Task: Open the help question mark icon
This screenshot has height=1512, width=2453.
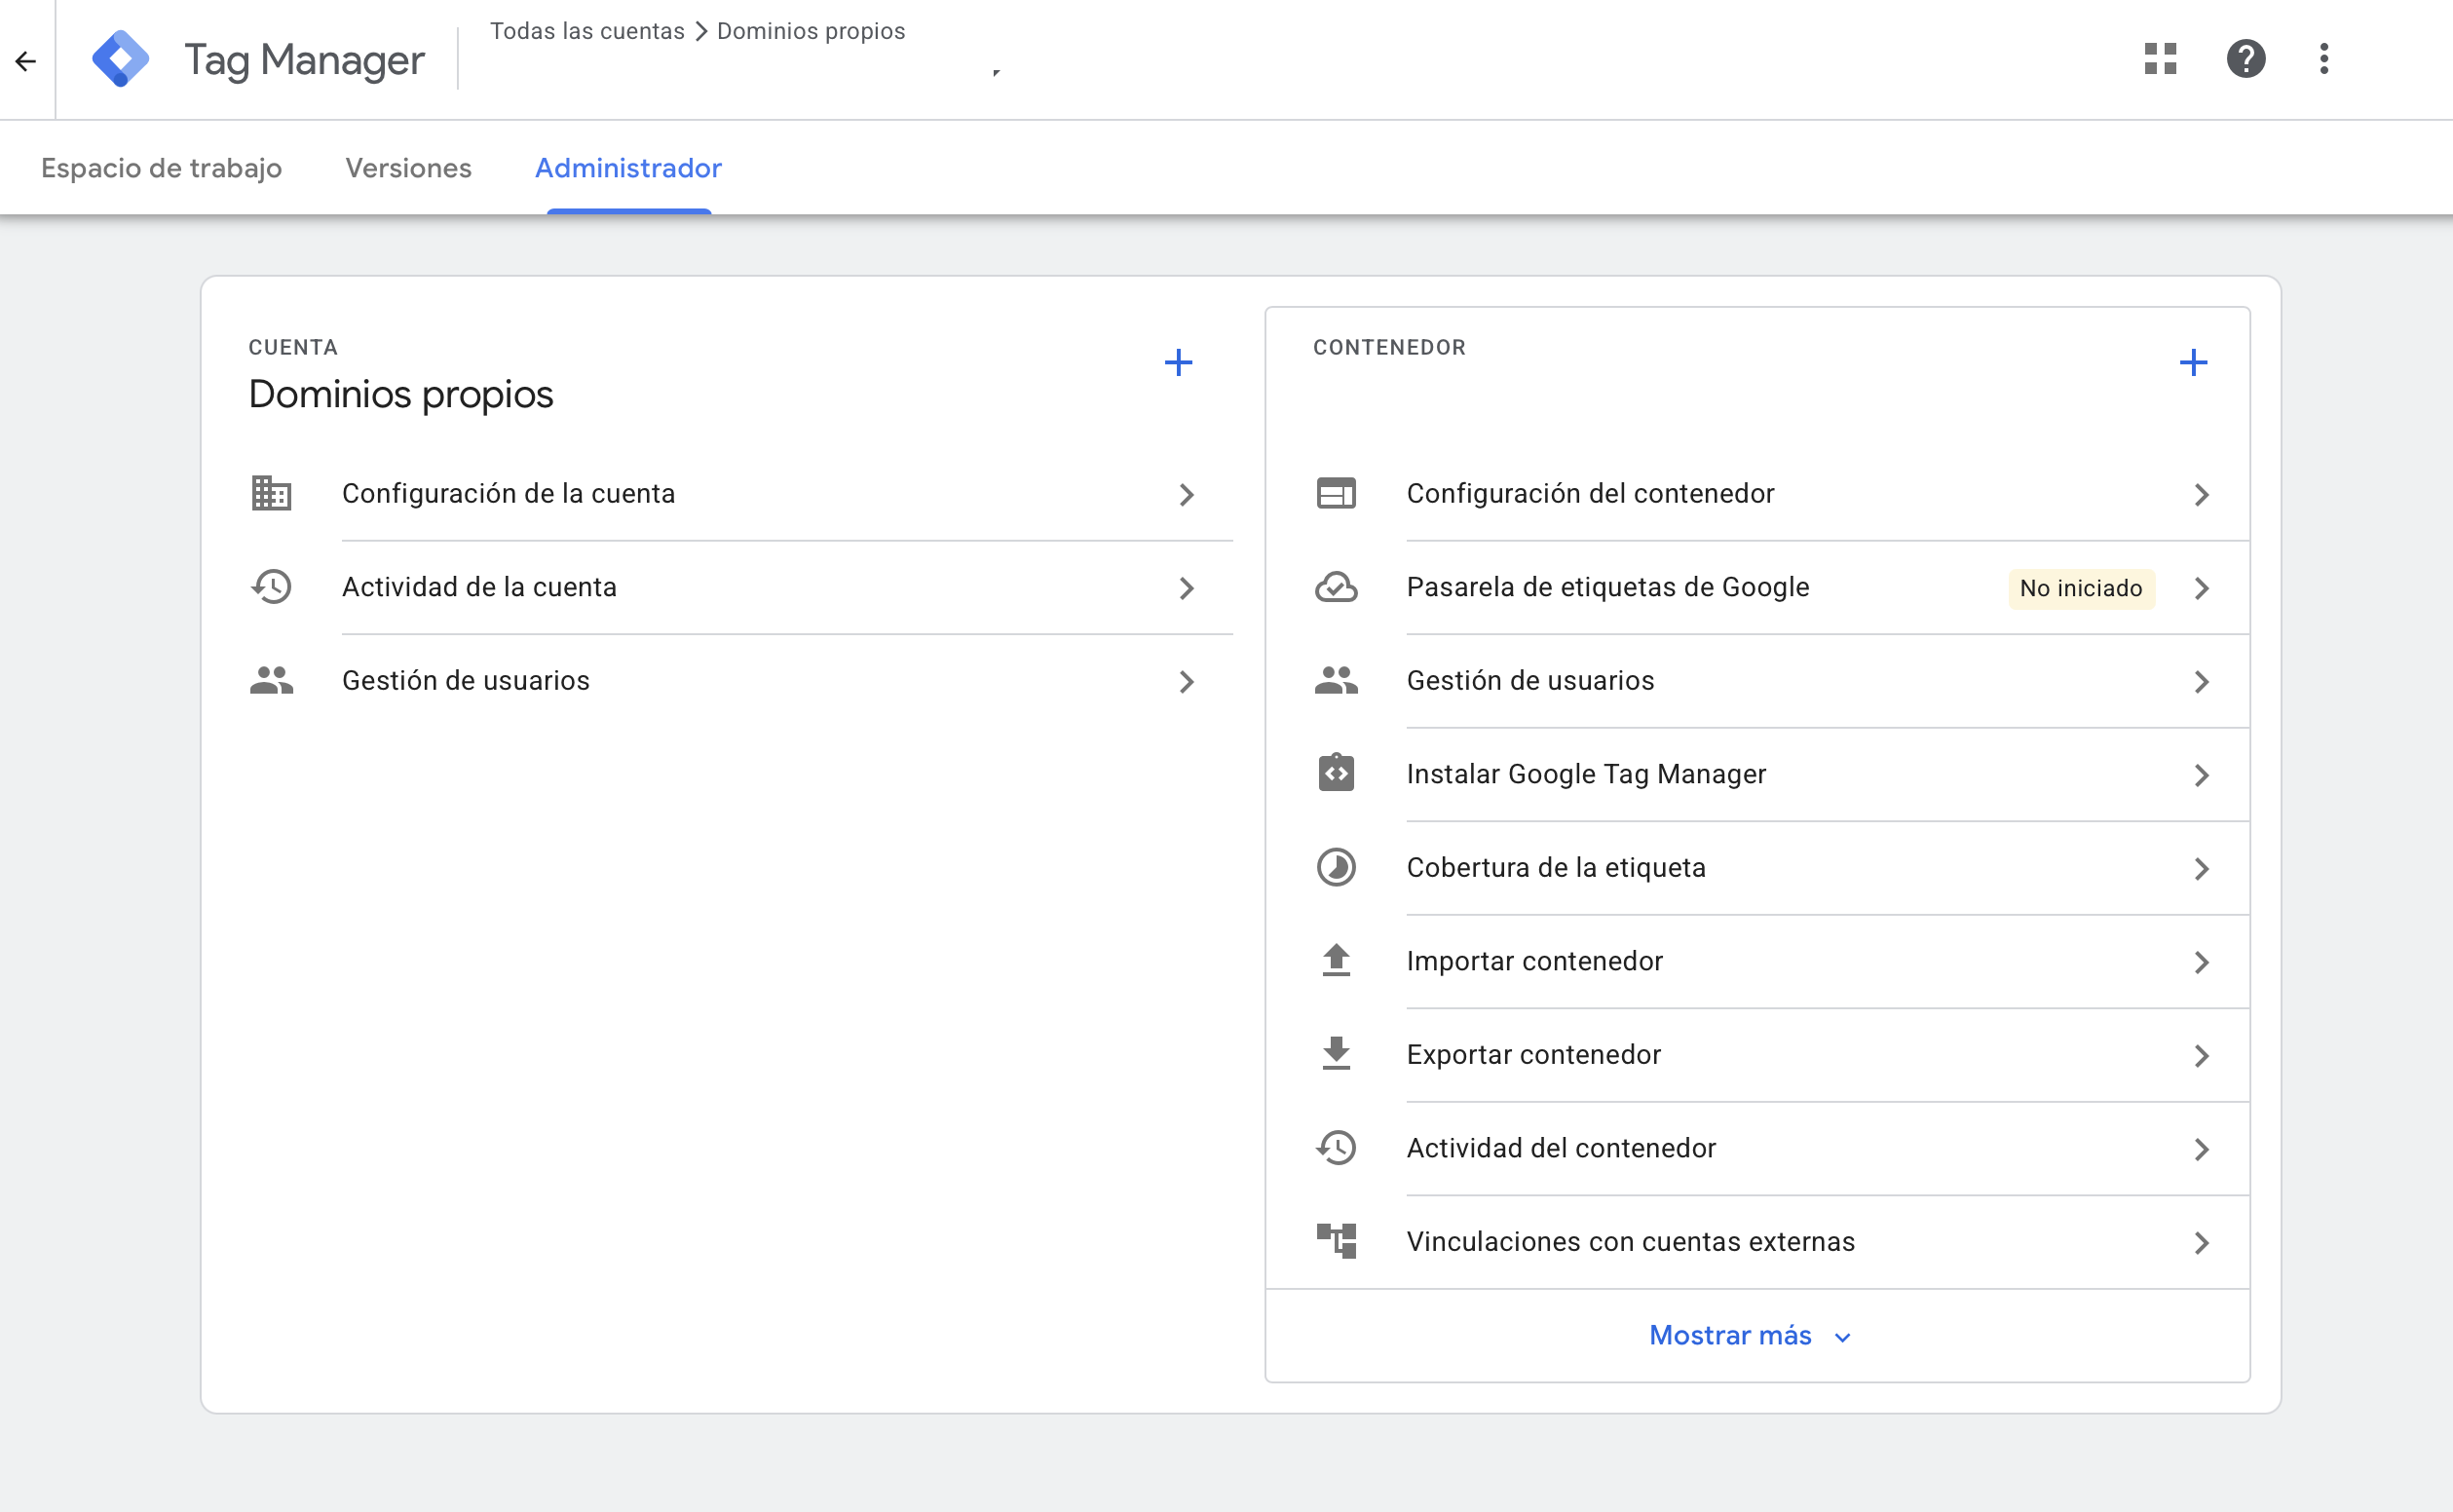Action: pyautogui.click(x=2245, y=59)
